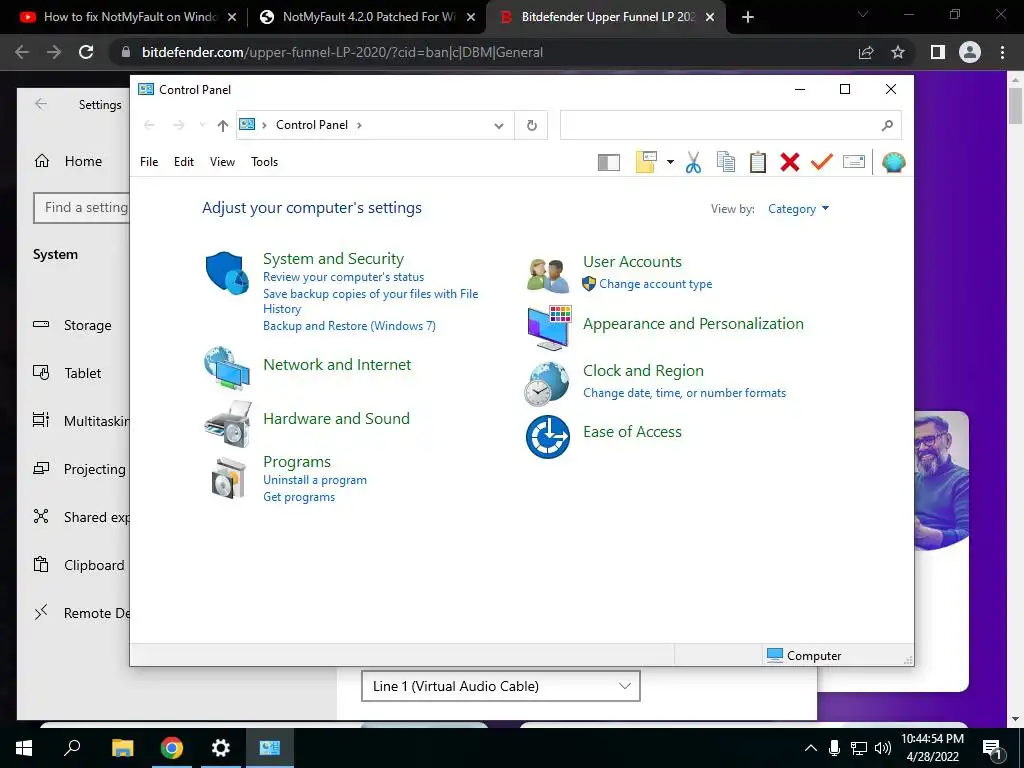Click the orange checkmark Properties icon
This screenshot has height=768, width=1024.
point(822,161)
